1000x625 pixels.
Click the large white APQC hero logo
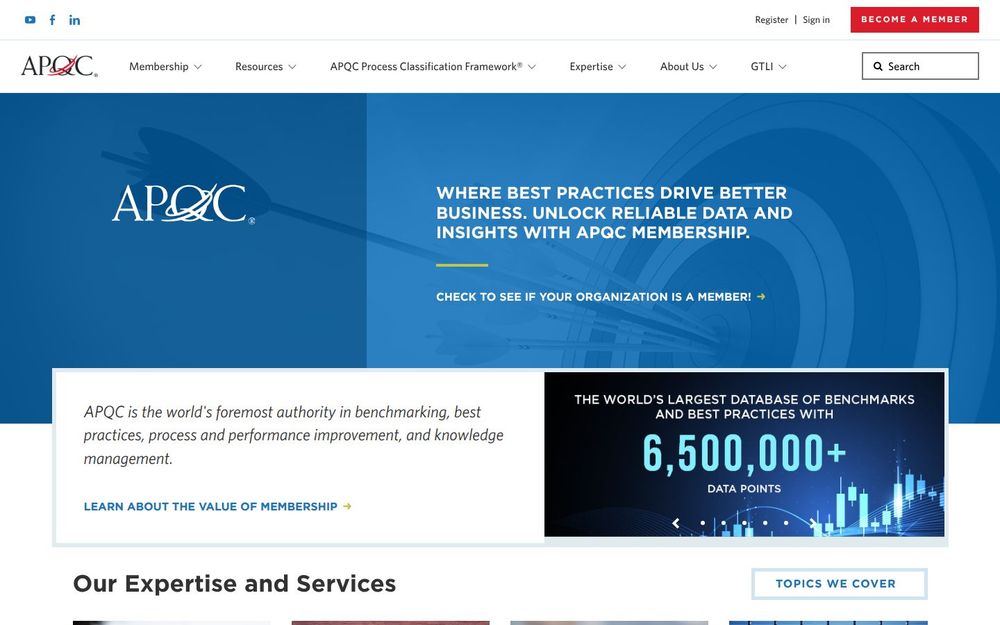click(184, 204)
